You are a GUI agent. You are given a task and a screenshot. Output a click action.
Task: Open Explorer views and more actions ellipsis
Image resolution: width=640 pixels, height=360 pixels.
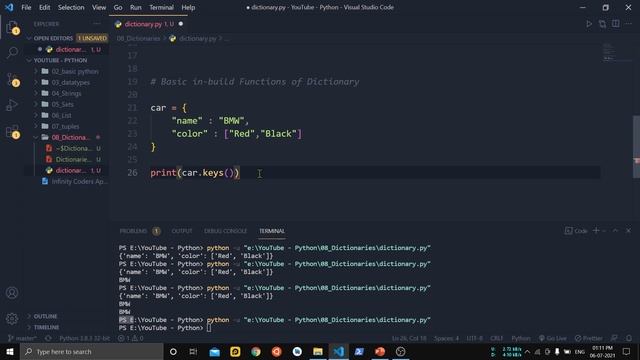pyautogui.click(x=97, y=24)
